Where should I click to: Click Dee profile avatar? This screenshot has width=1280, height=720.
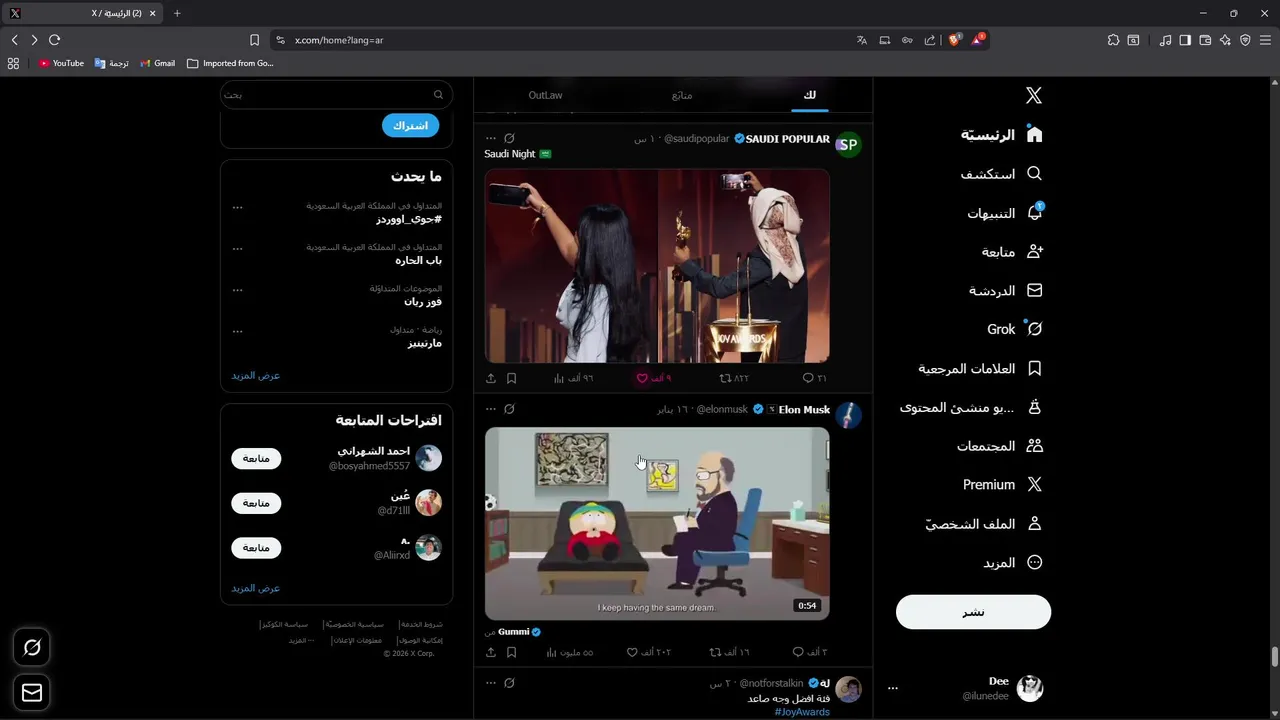point(1030,688)
